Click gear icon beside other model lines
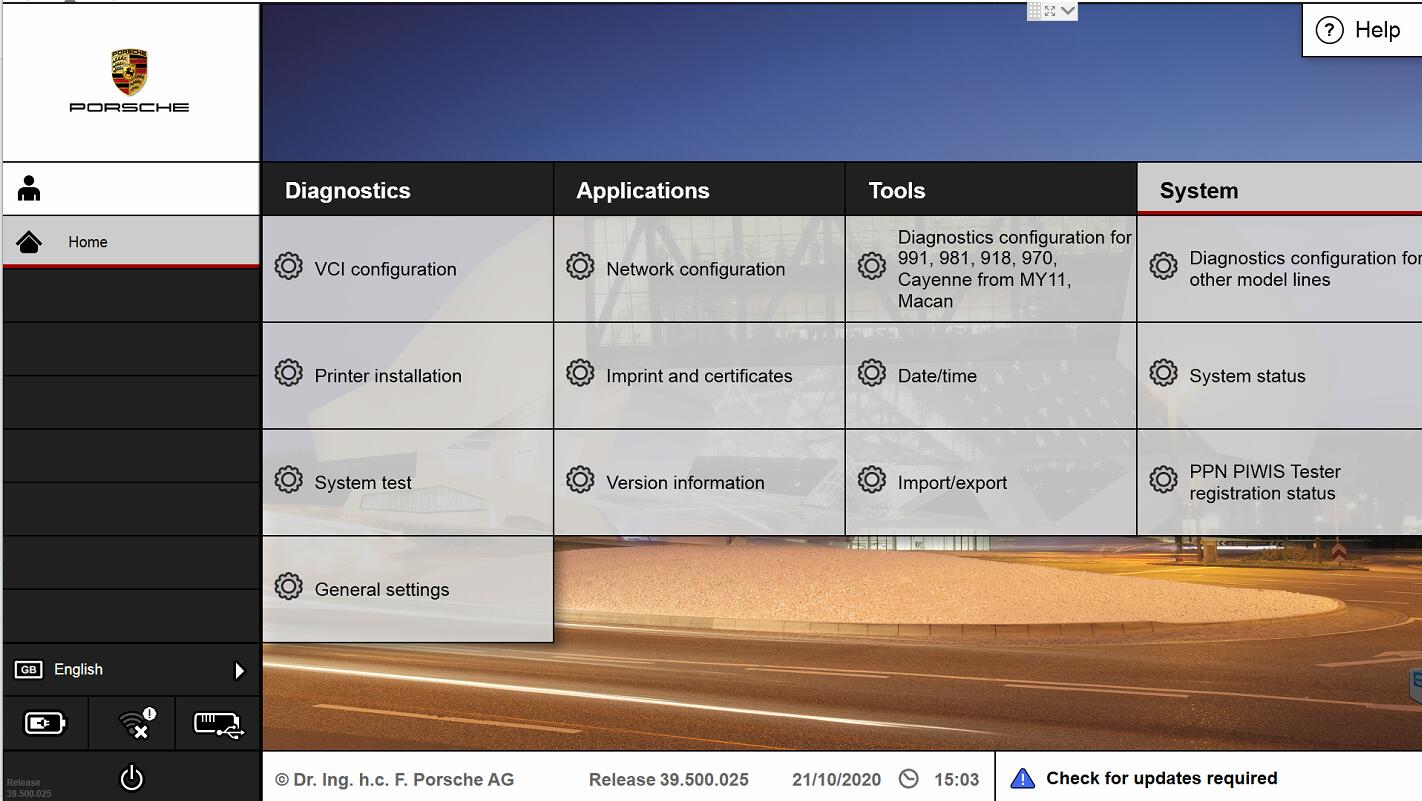 [1163, 266]
